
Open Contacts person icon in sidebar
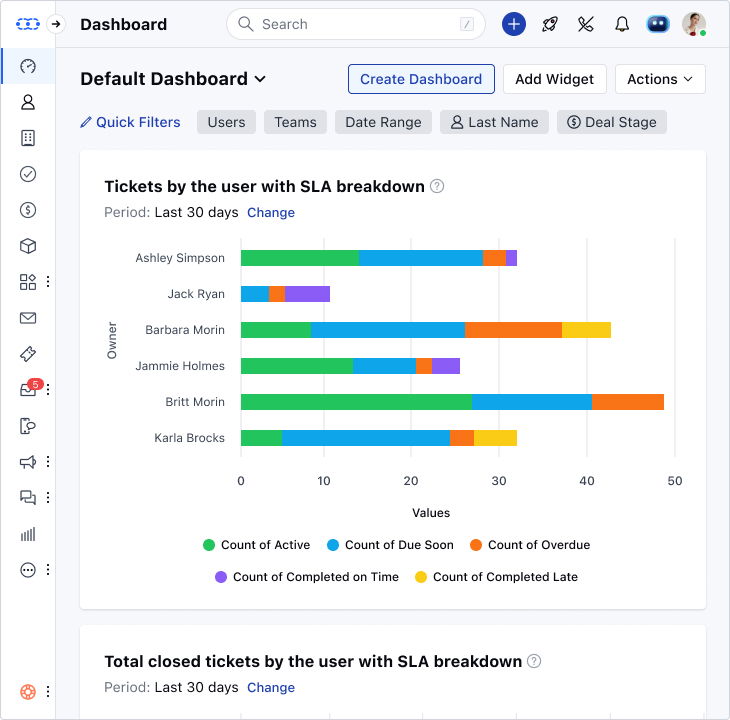(28, 102)
